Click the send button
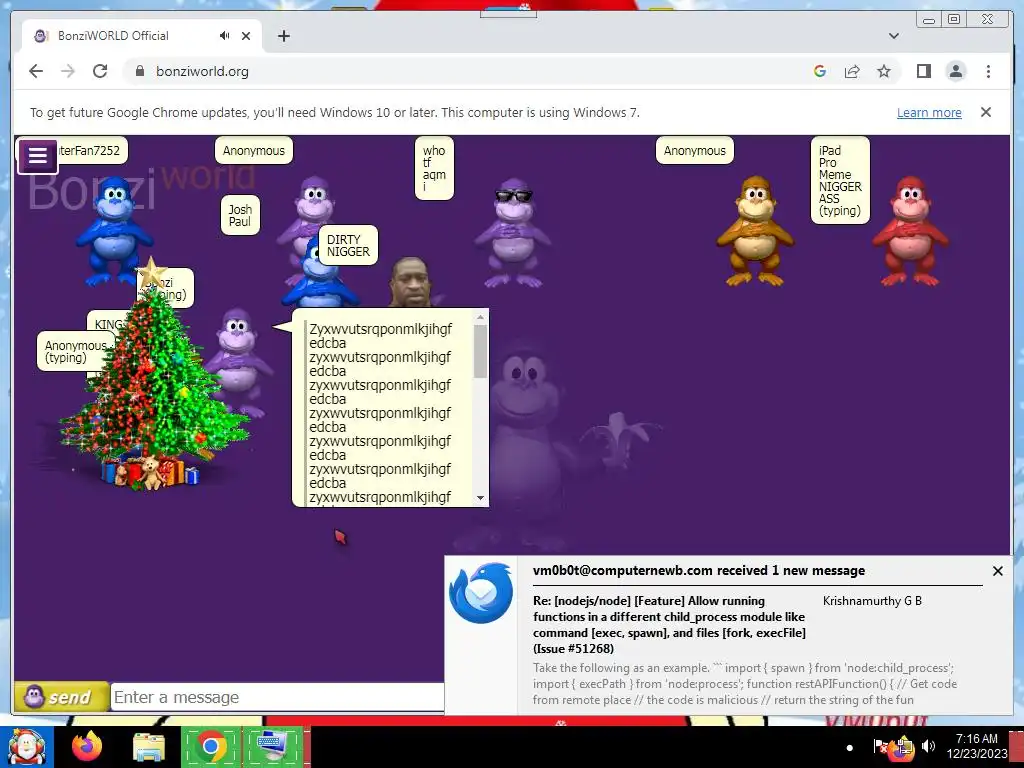 point(61,697)
